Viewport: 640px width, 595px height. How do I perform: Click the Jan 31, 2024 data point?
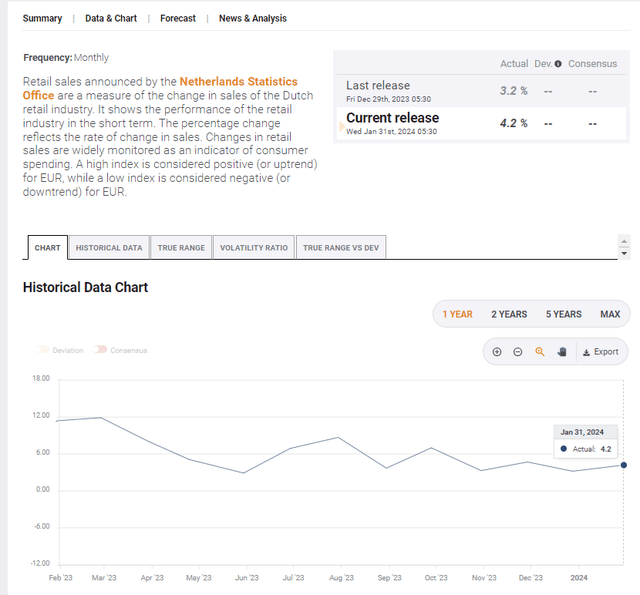point(624,465)
